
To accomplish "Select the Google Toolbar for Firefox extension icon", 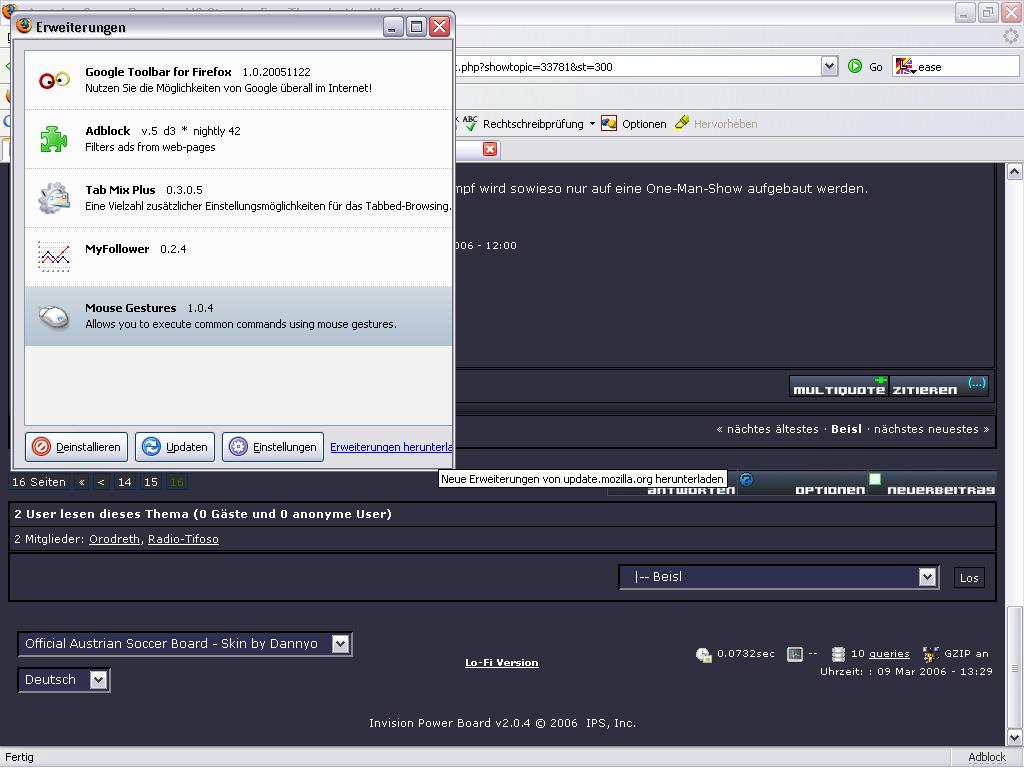I will [x=54, y=80].
